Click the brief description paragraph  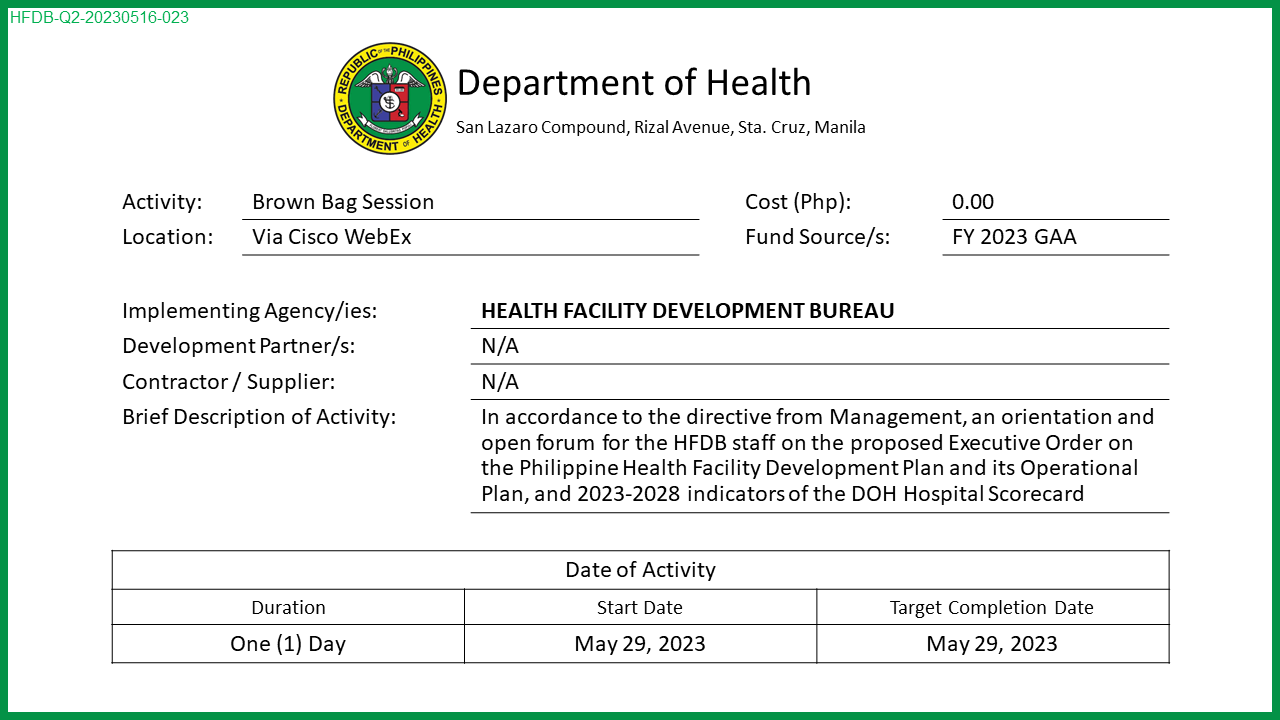click(818, 455)
